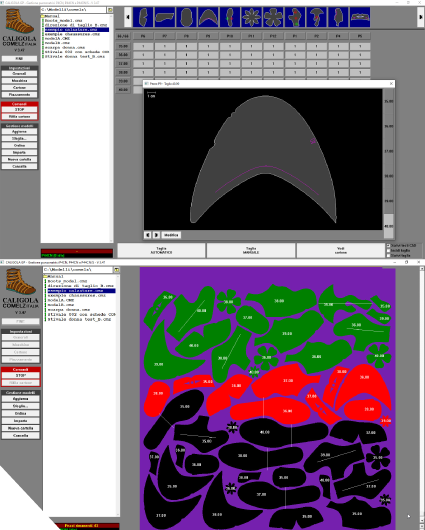The image size is (425, 530).
Task: Select size 37.00 in preview dialog size list
Action: (388, 151)
